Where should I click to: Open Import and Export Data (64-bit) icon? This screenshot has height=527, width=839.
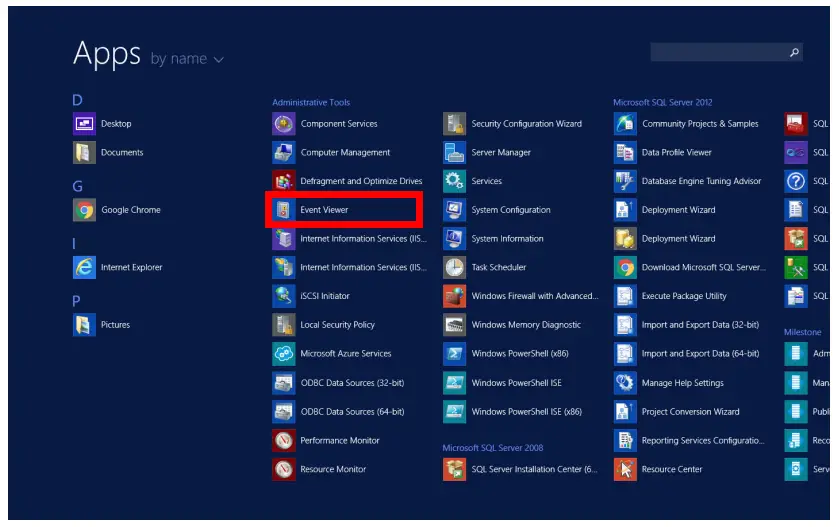click(x=625, y=354)
